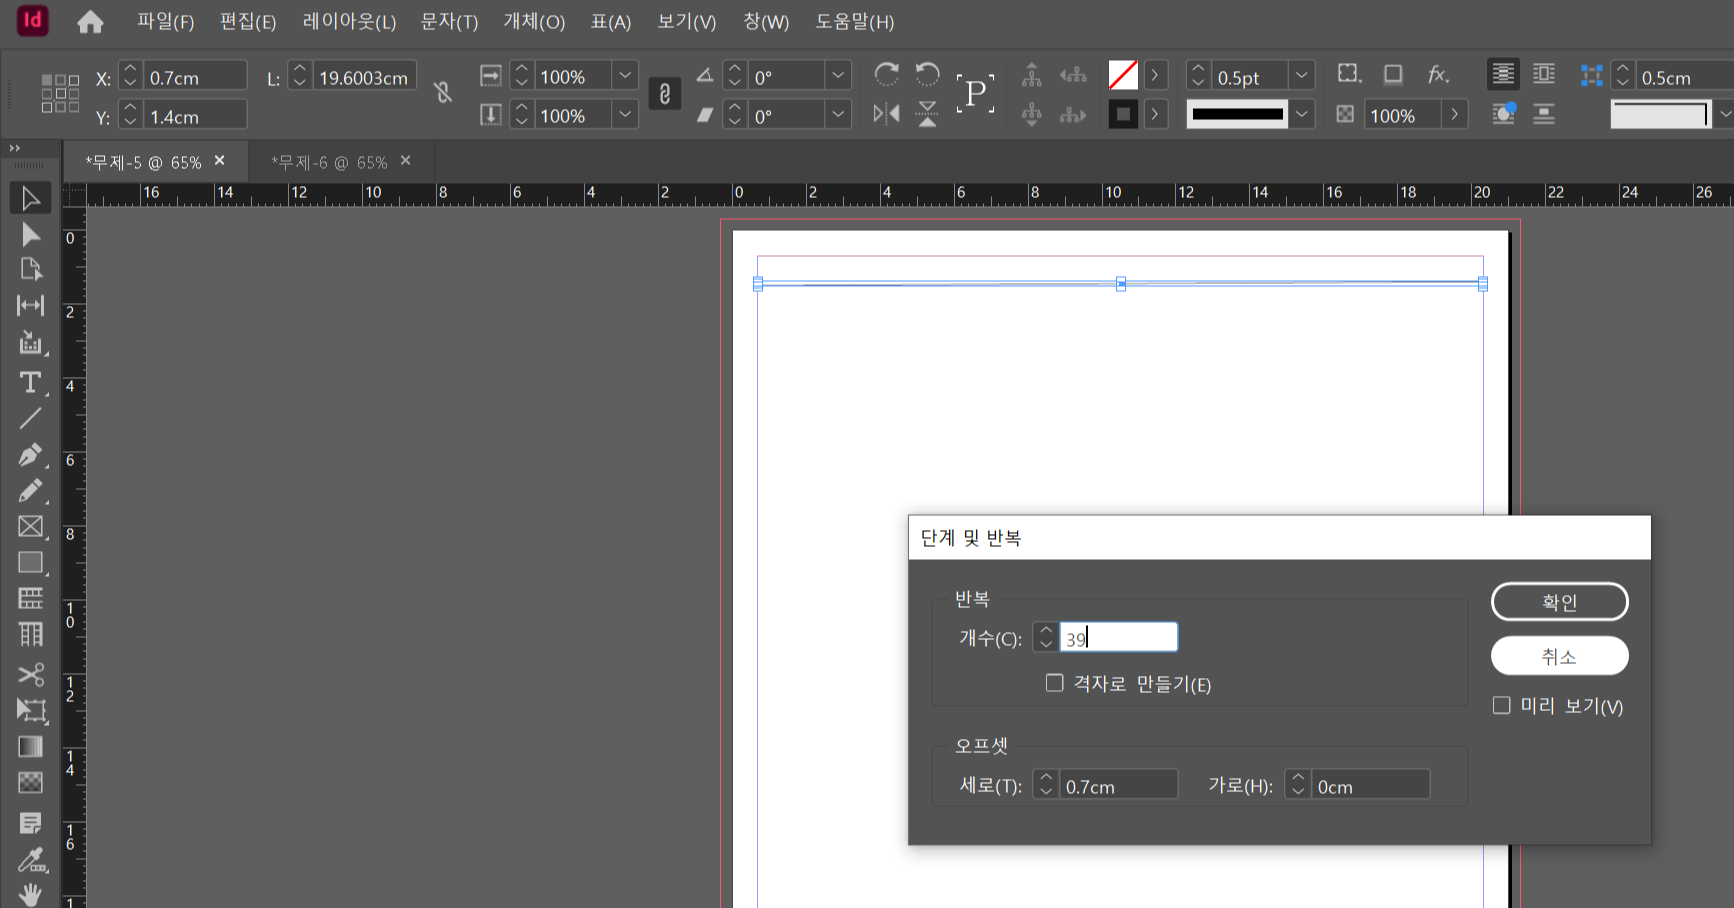Click the reference point locator grid
The width and height of the screenshot is (1734, 908).
click(60, 93)
